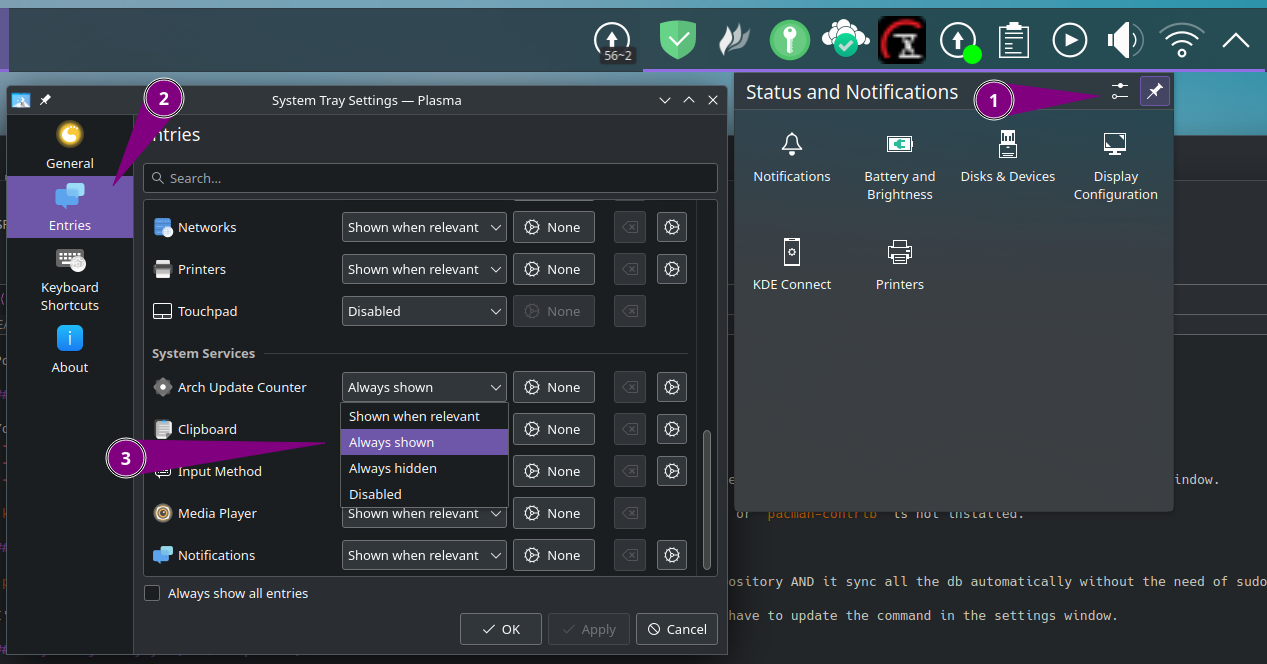Set shortcut with Networks row None button
1267x664 pixels.
554,227
